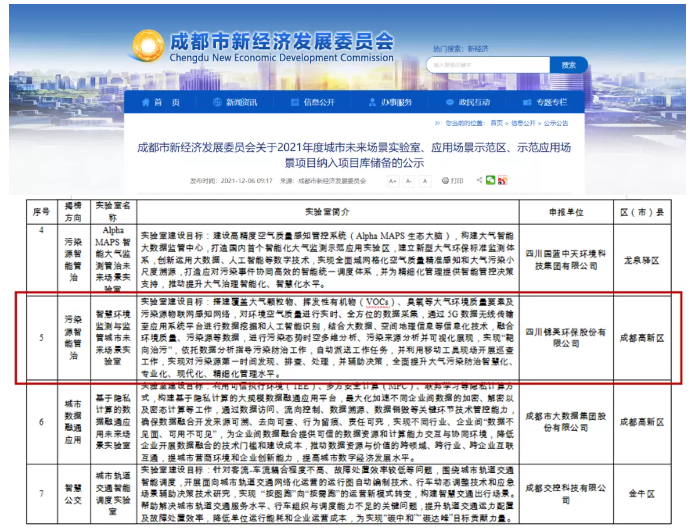
Task: Click the Chengdu New Economic Development Commission sun logo
Action: 148,46
